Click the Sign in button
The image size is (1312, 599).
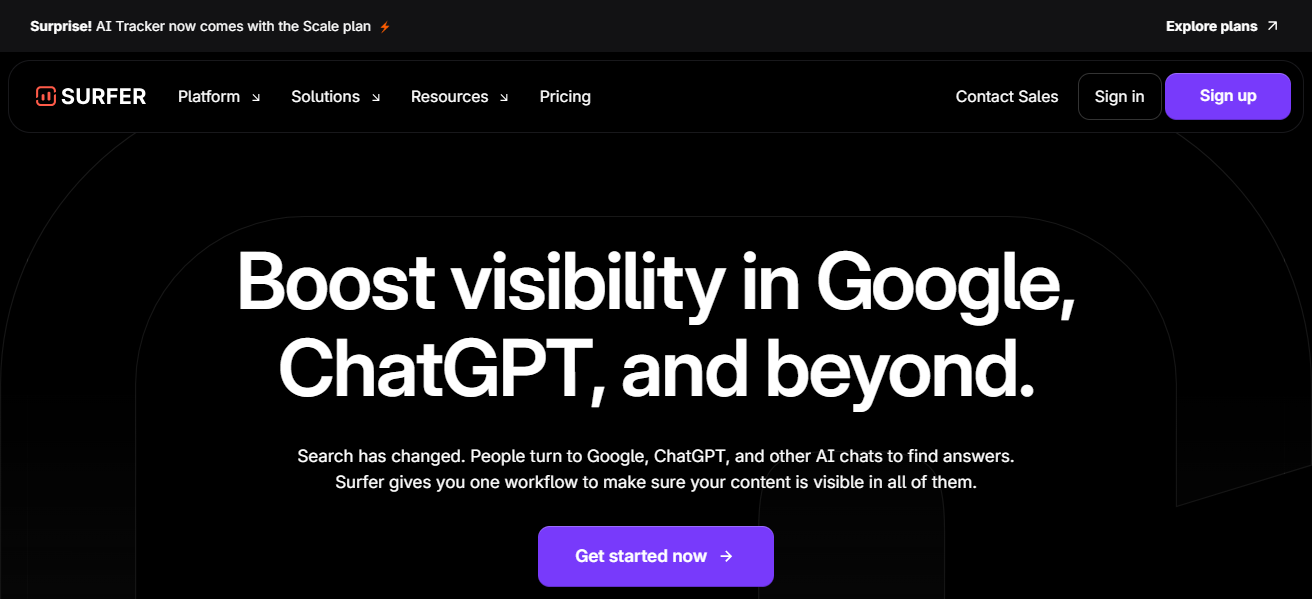tap(1119, 96)
